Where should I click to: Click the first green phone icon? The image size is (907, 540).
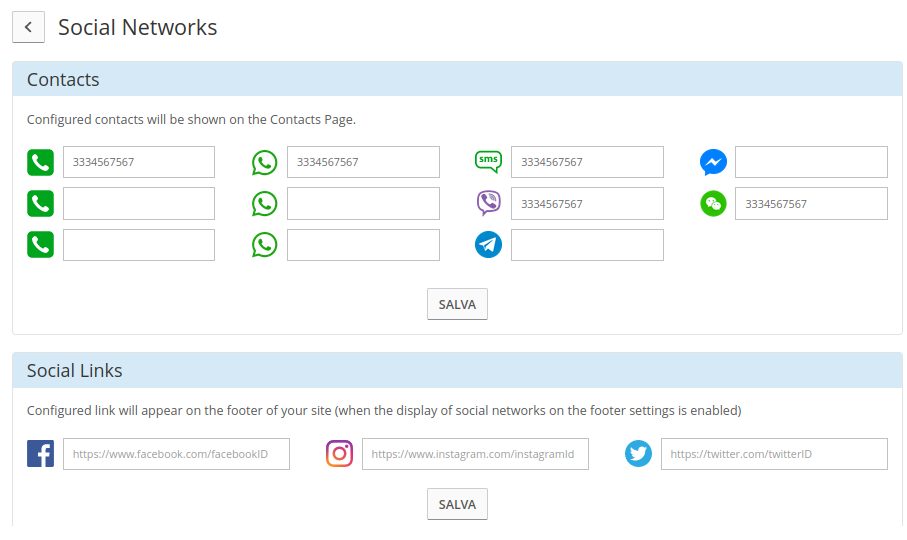[40, 162]
